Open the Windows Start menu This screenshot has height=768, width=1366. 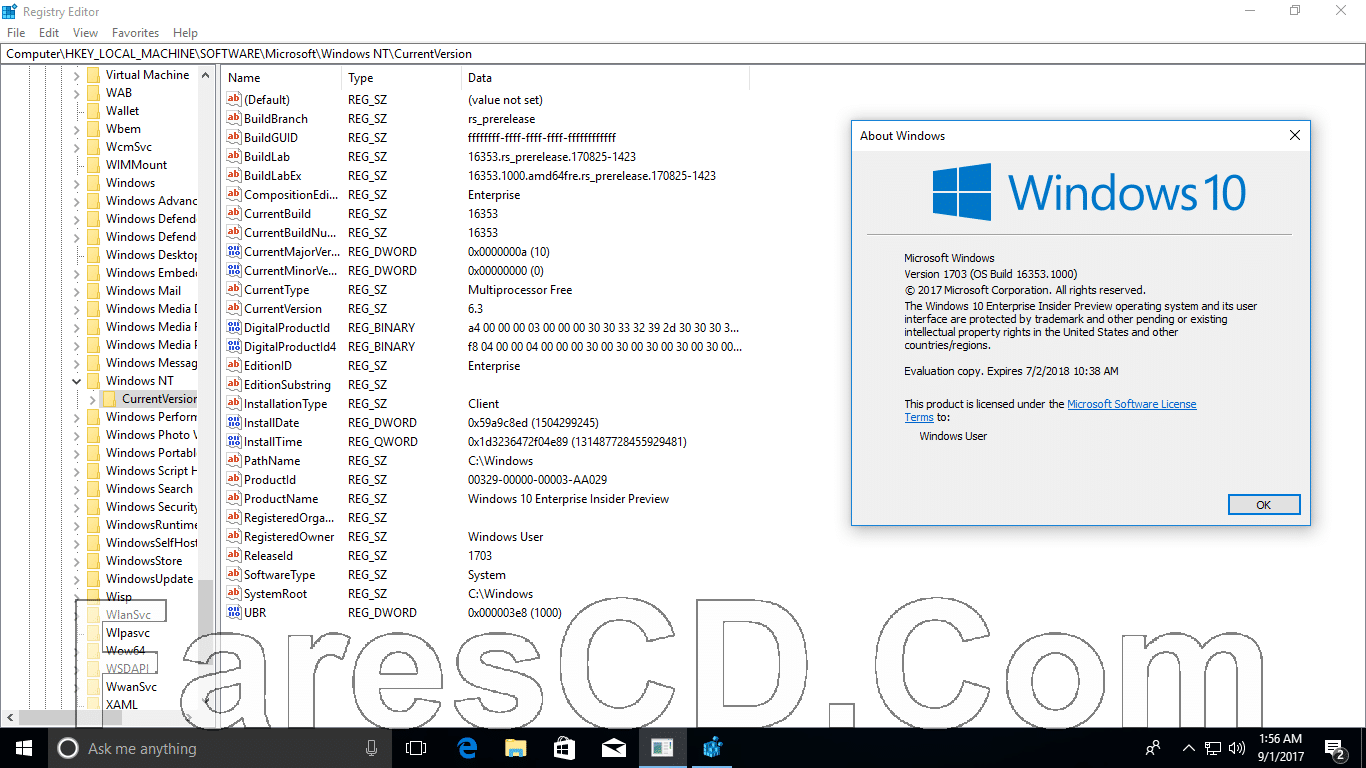(x=24, y=748)
